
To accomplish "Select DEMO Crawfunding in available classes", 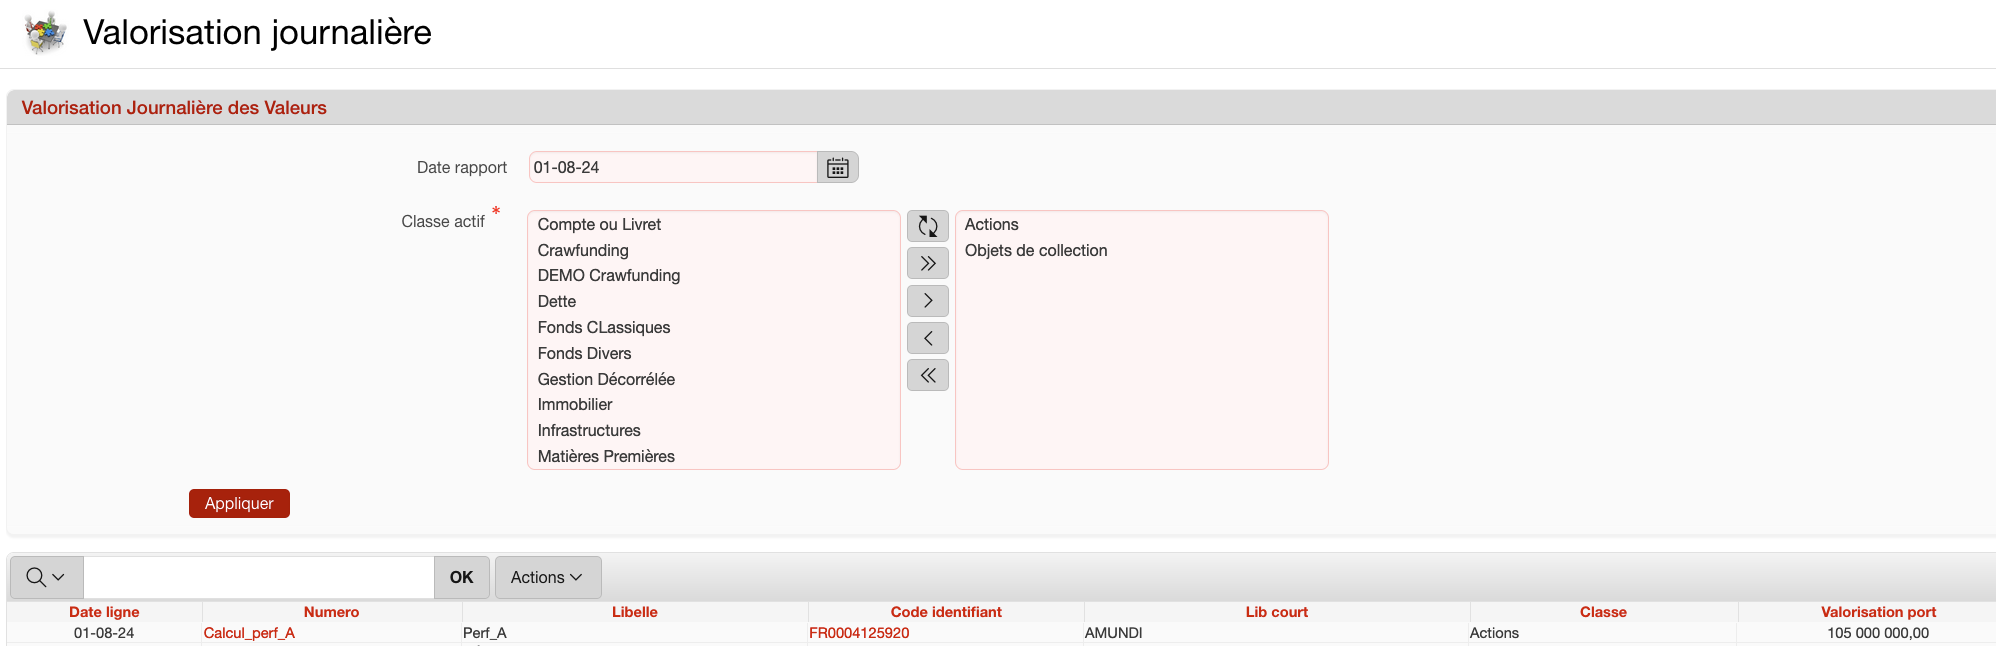I will pos(608,275).
